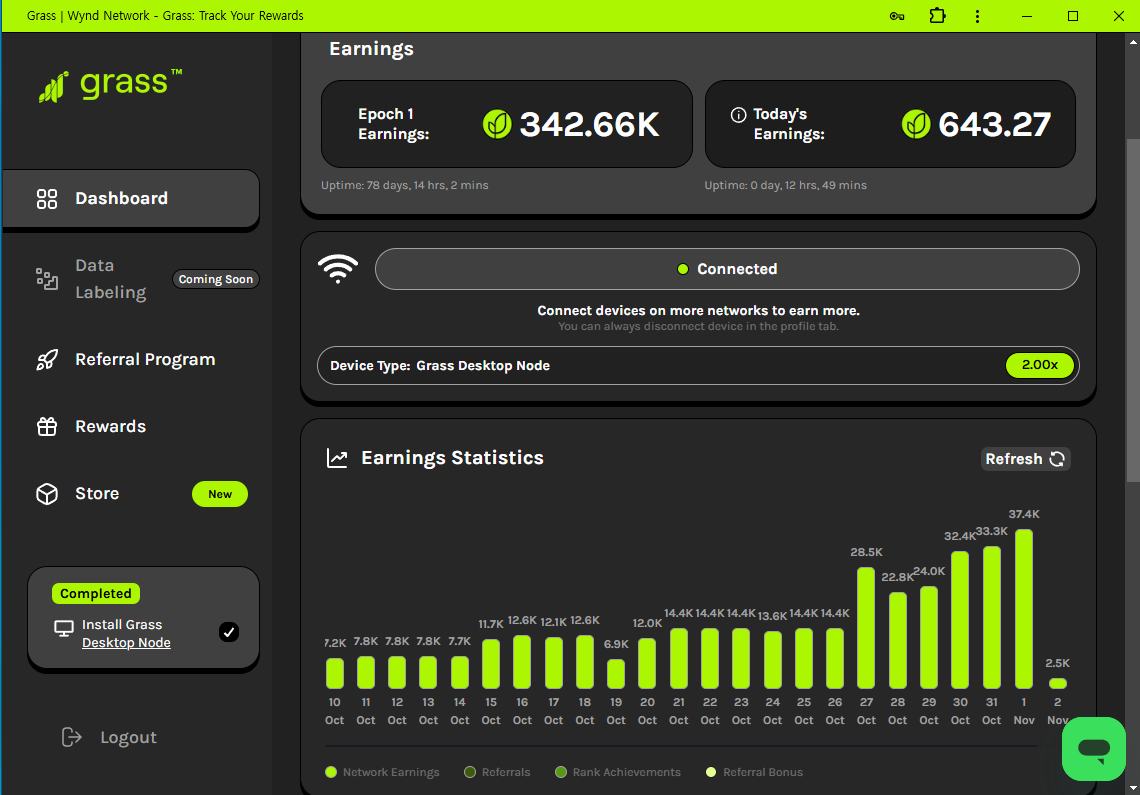Click the Today's Earnings leaf icon
This screenshot has width=1140, height=795.
916,124
